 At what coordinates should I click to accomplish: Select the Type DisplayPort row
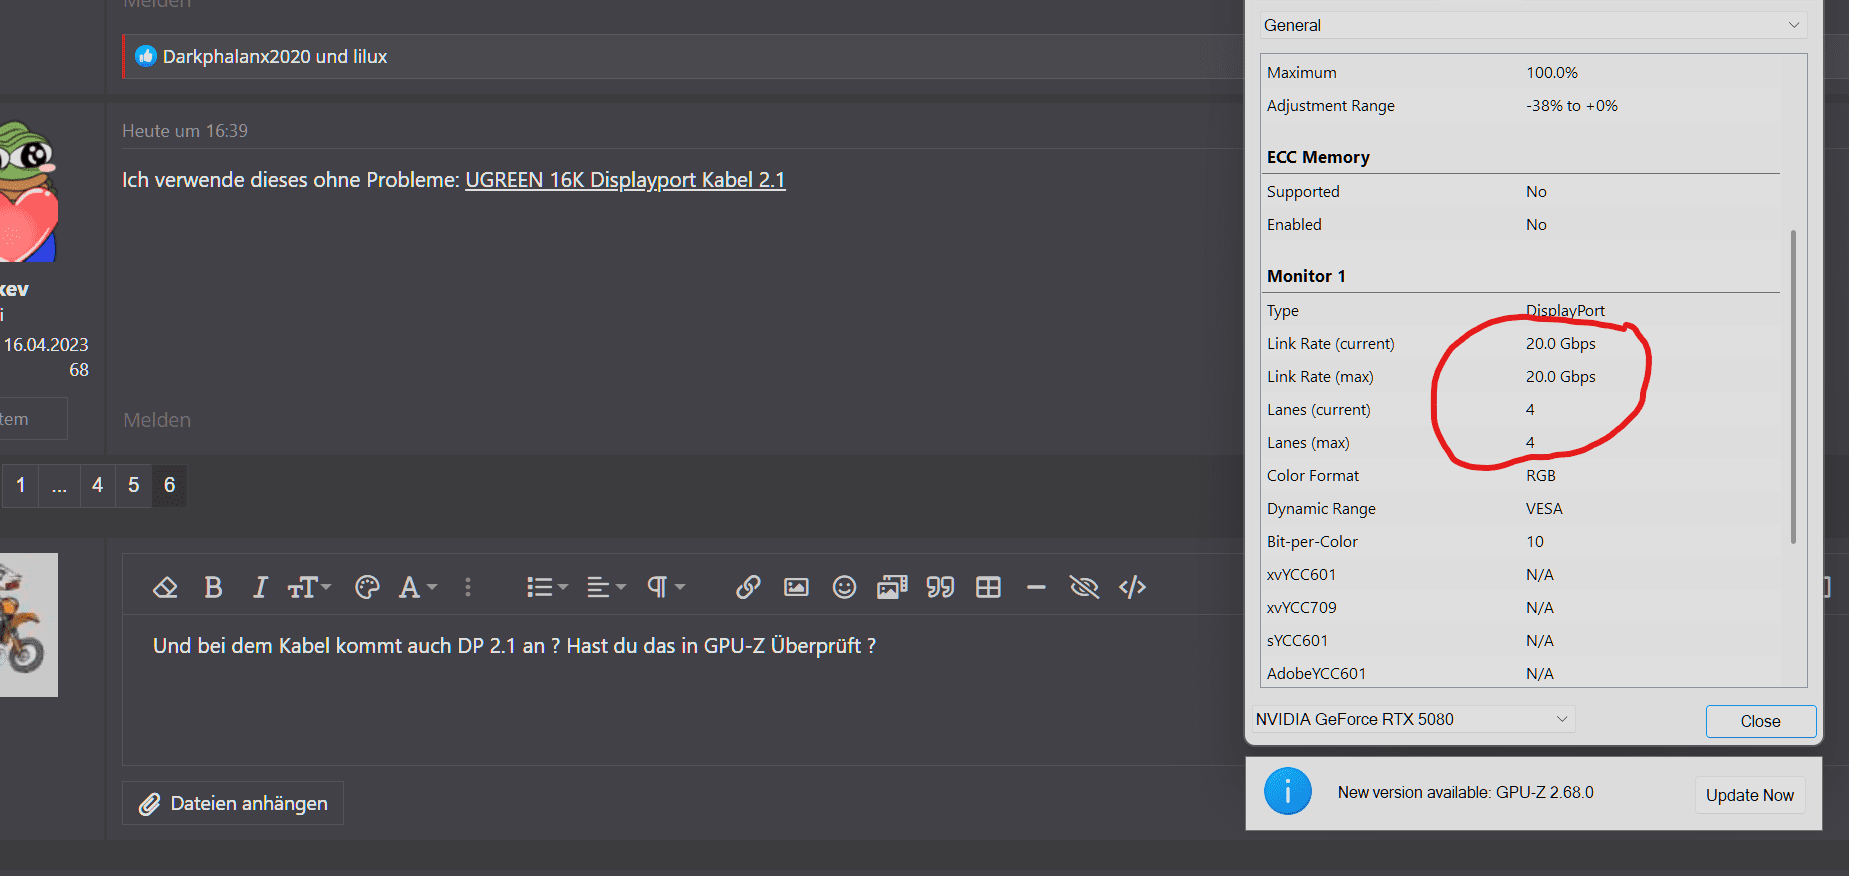click(x=1520, y=310)
